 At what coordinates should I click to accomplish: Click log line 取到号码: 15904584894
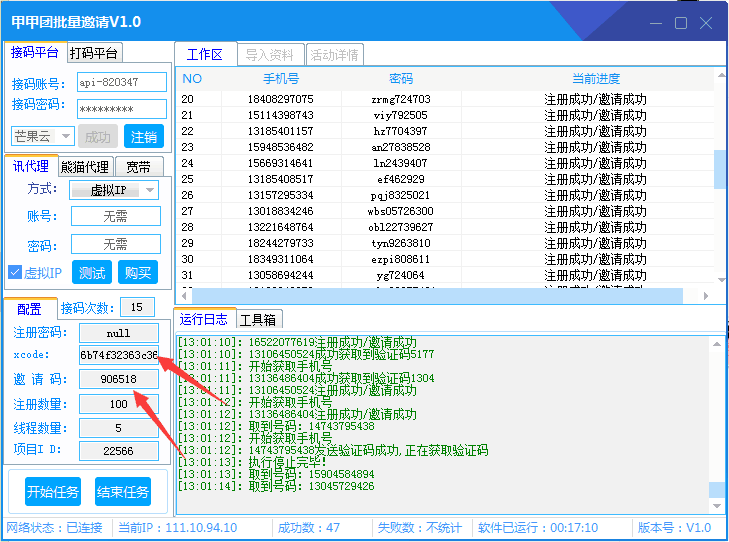pos(276,474)
